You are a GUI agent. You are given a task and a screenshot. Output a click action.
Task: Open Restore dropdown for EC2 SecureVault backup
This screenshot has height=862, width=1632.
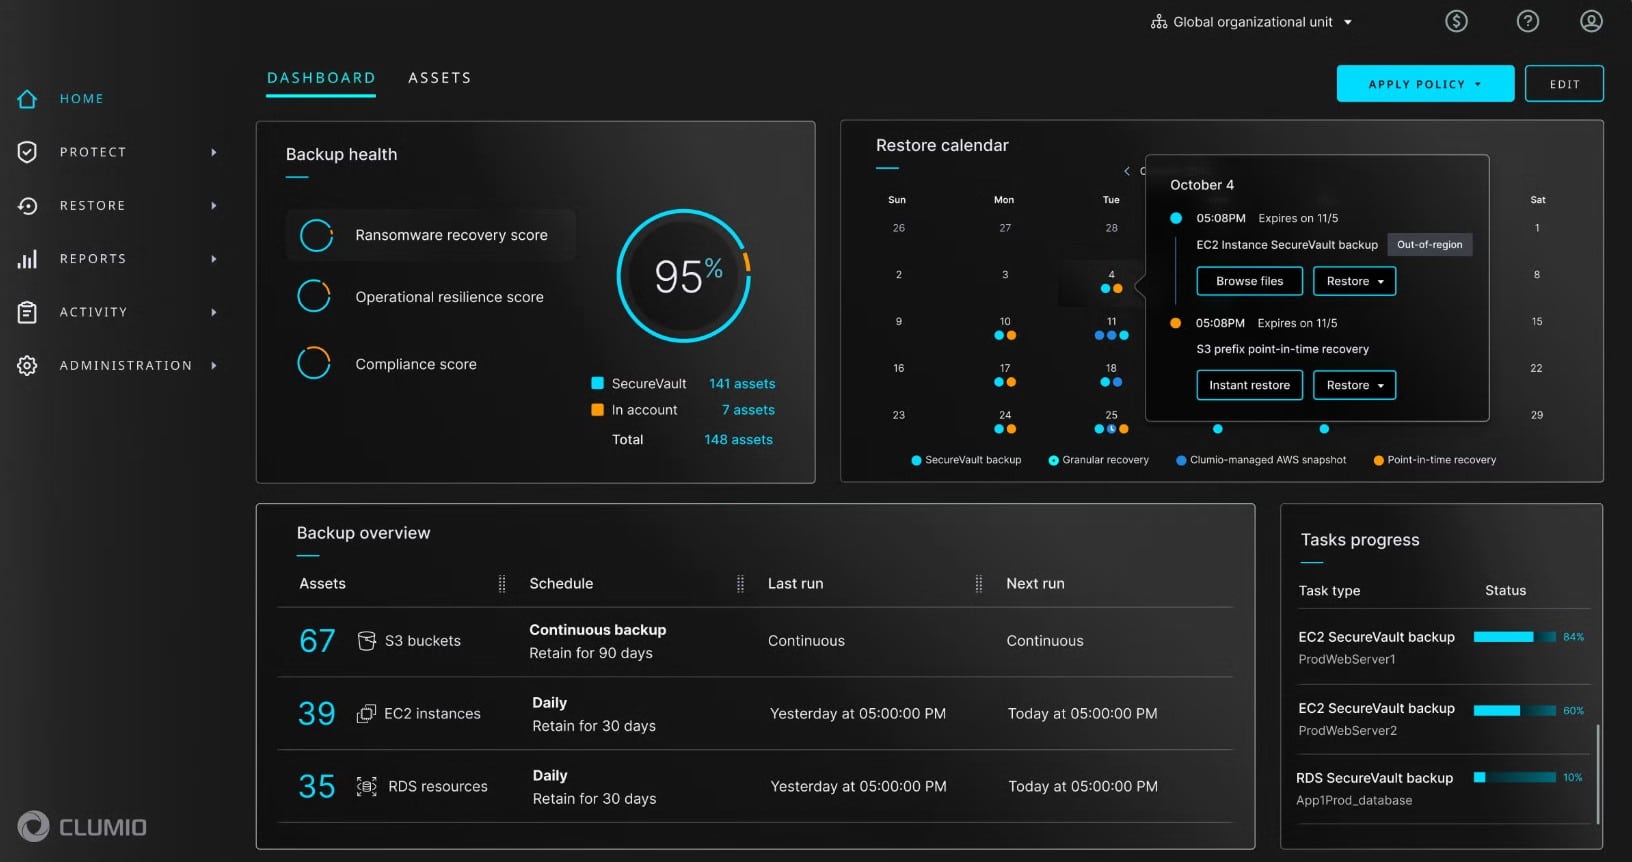pyautogui.click(x=1354, y=281)
